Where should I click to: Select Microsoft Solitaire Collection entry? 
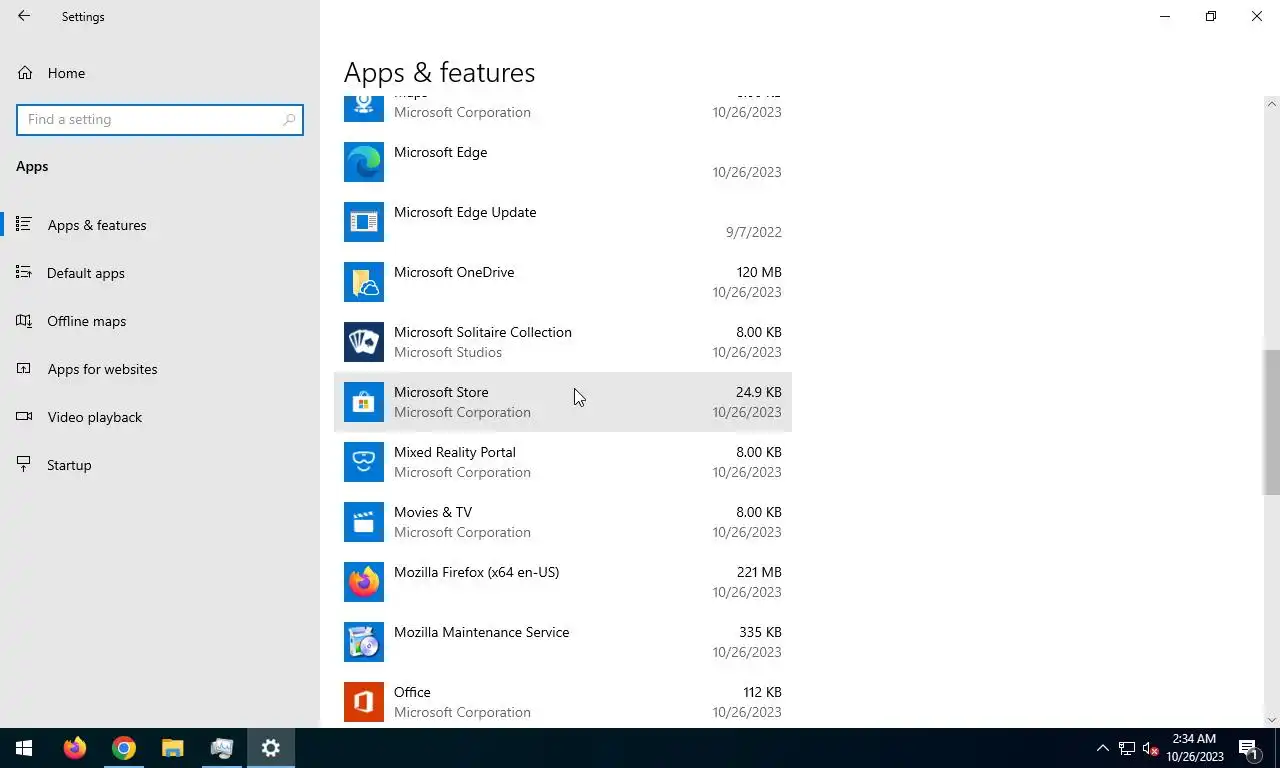pyautogui.click(x=563, y=342)
